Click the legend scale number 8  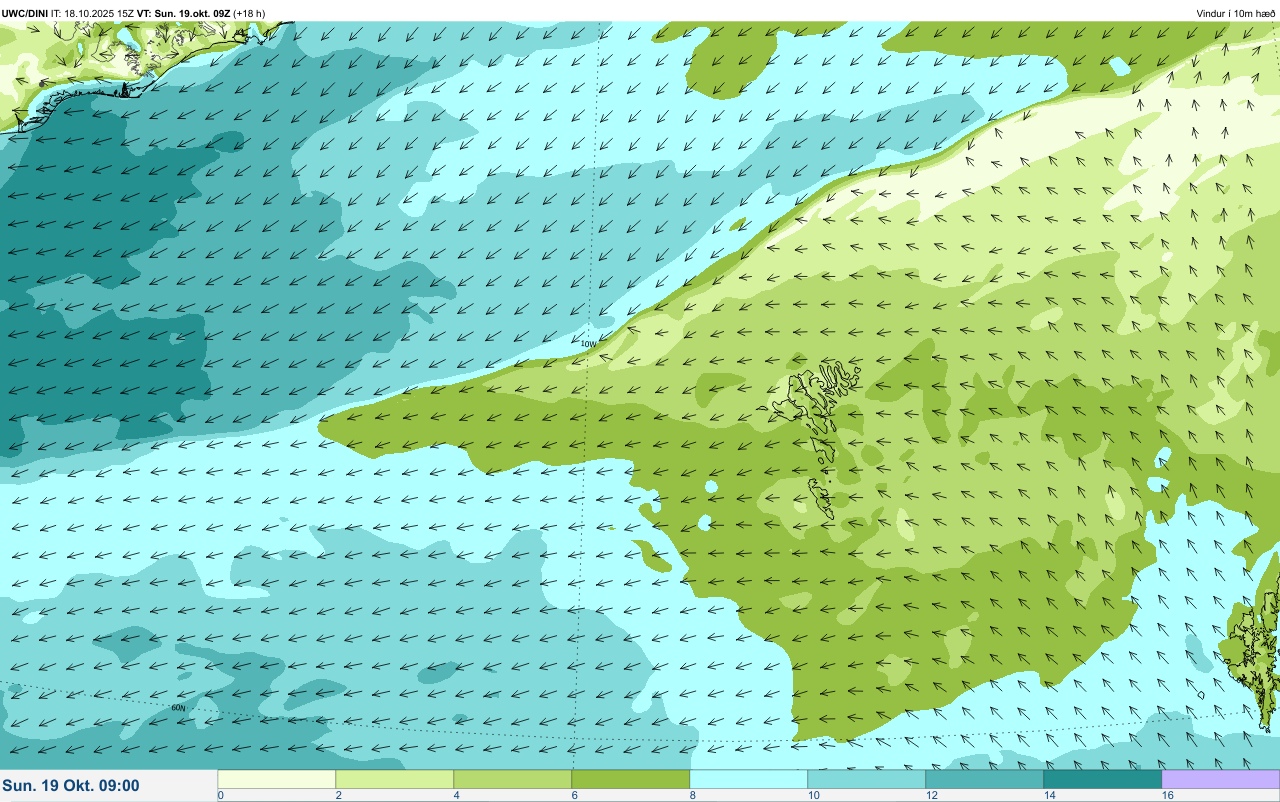coord(693,795)
